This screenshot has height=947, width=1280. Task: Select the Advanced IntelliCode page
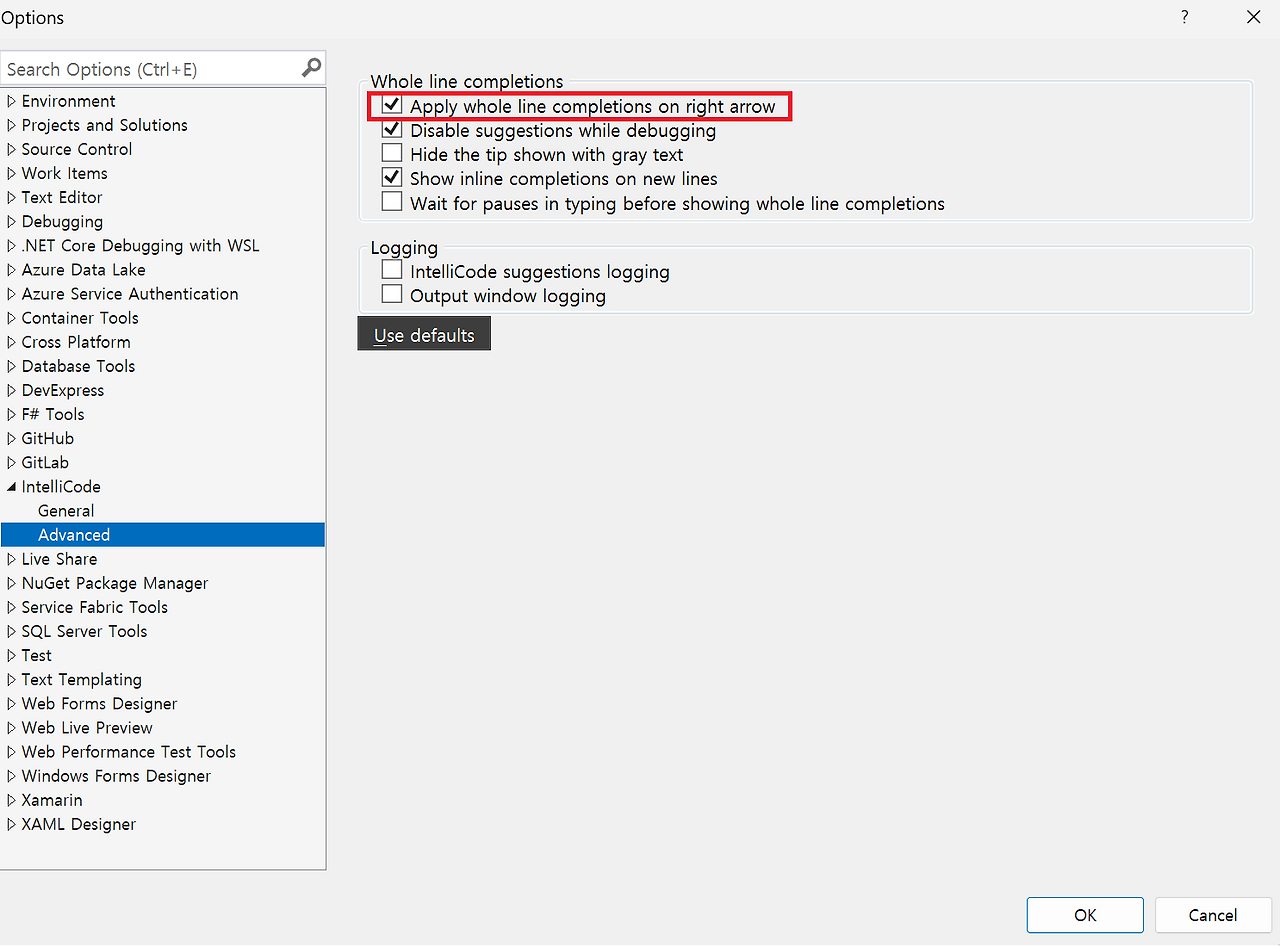74,534
